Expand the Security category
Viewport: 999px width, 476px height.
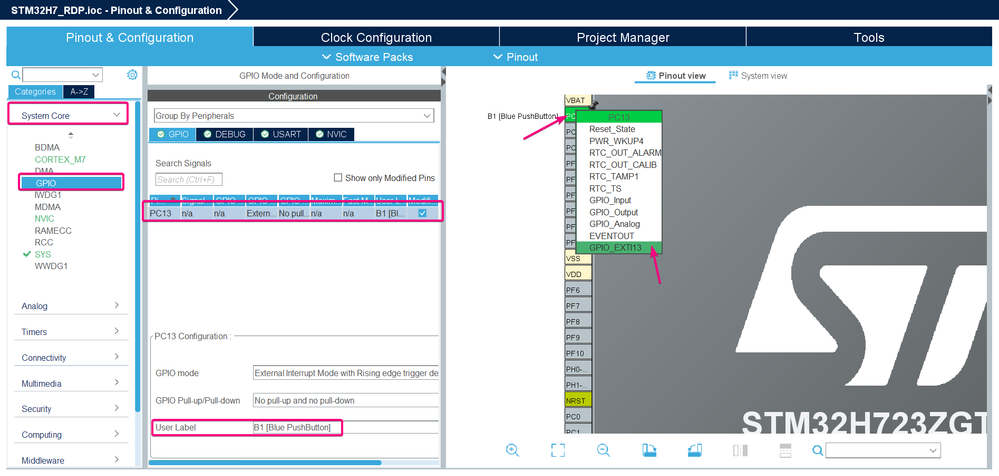tap(70, 408)
